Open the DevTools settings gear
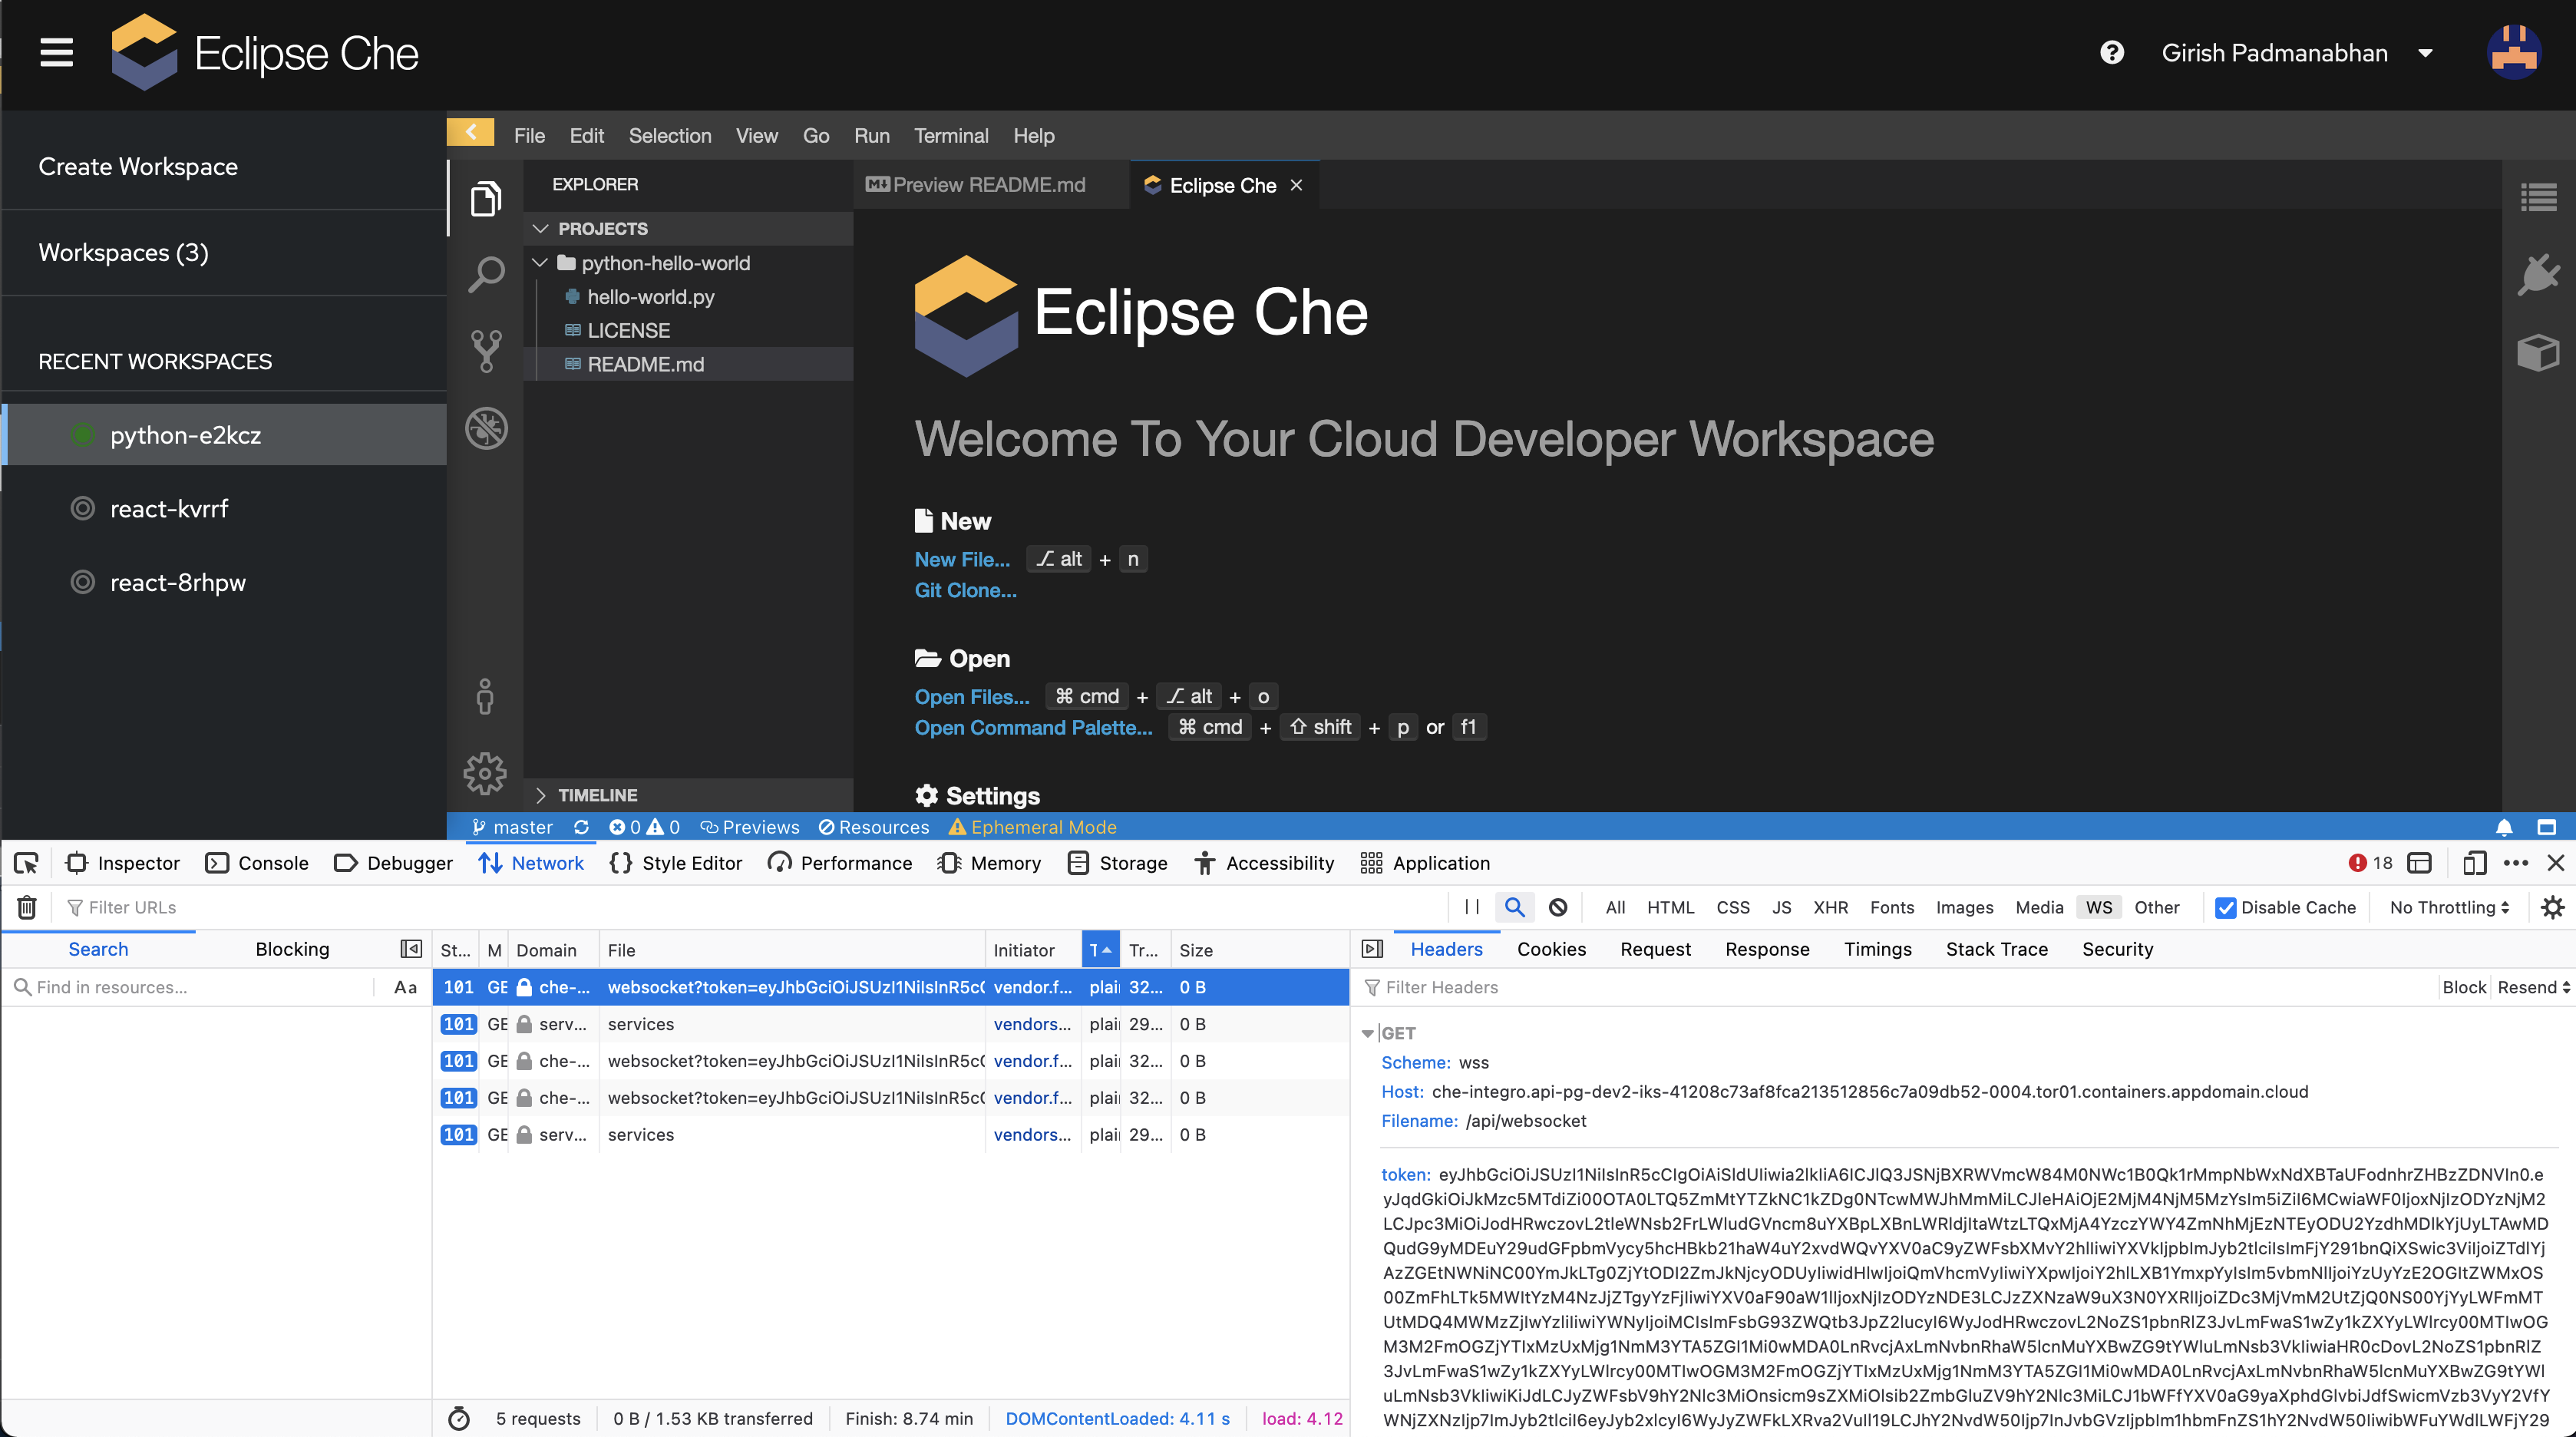The width and height of the screenshot is (2576, 1437). click(2553, 907)
